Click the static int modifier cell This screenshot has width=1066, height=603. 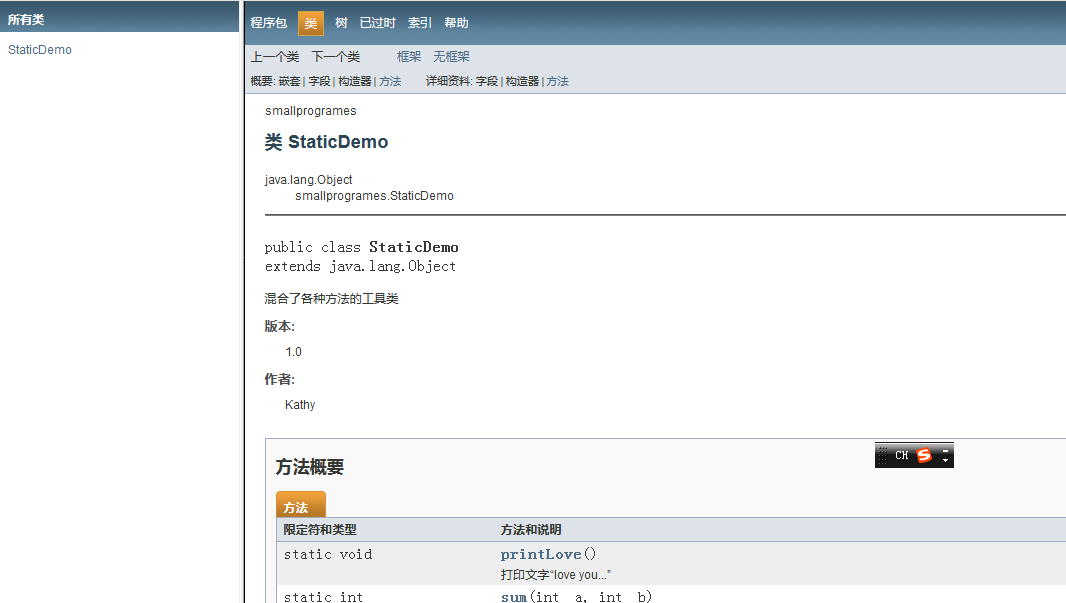324,597
